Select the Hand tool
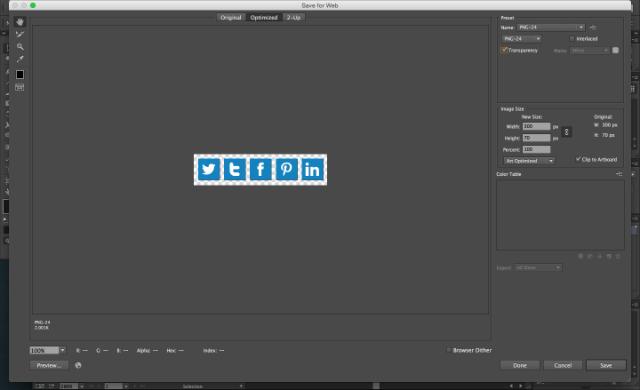The image size is (640, 390). click(20, 22)
